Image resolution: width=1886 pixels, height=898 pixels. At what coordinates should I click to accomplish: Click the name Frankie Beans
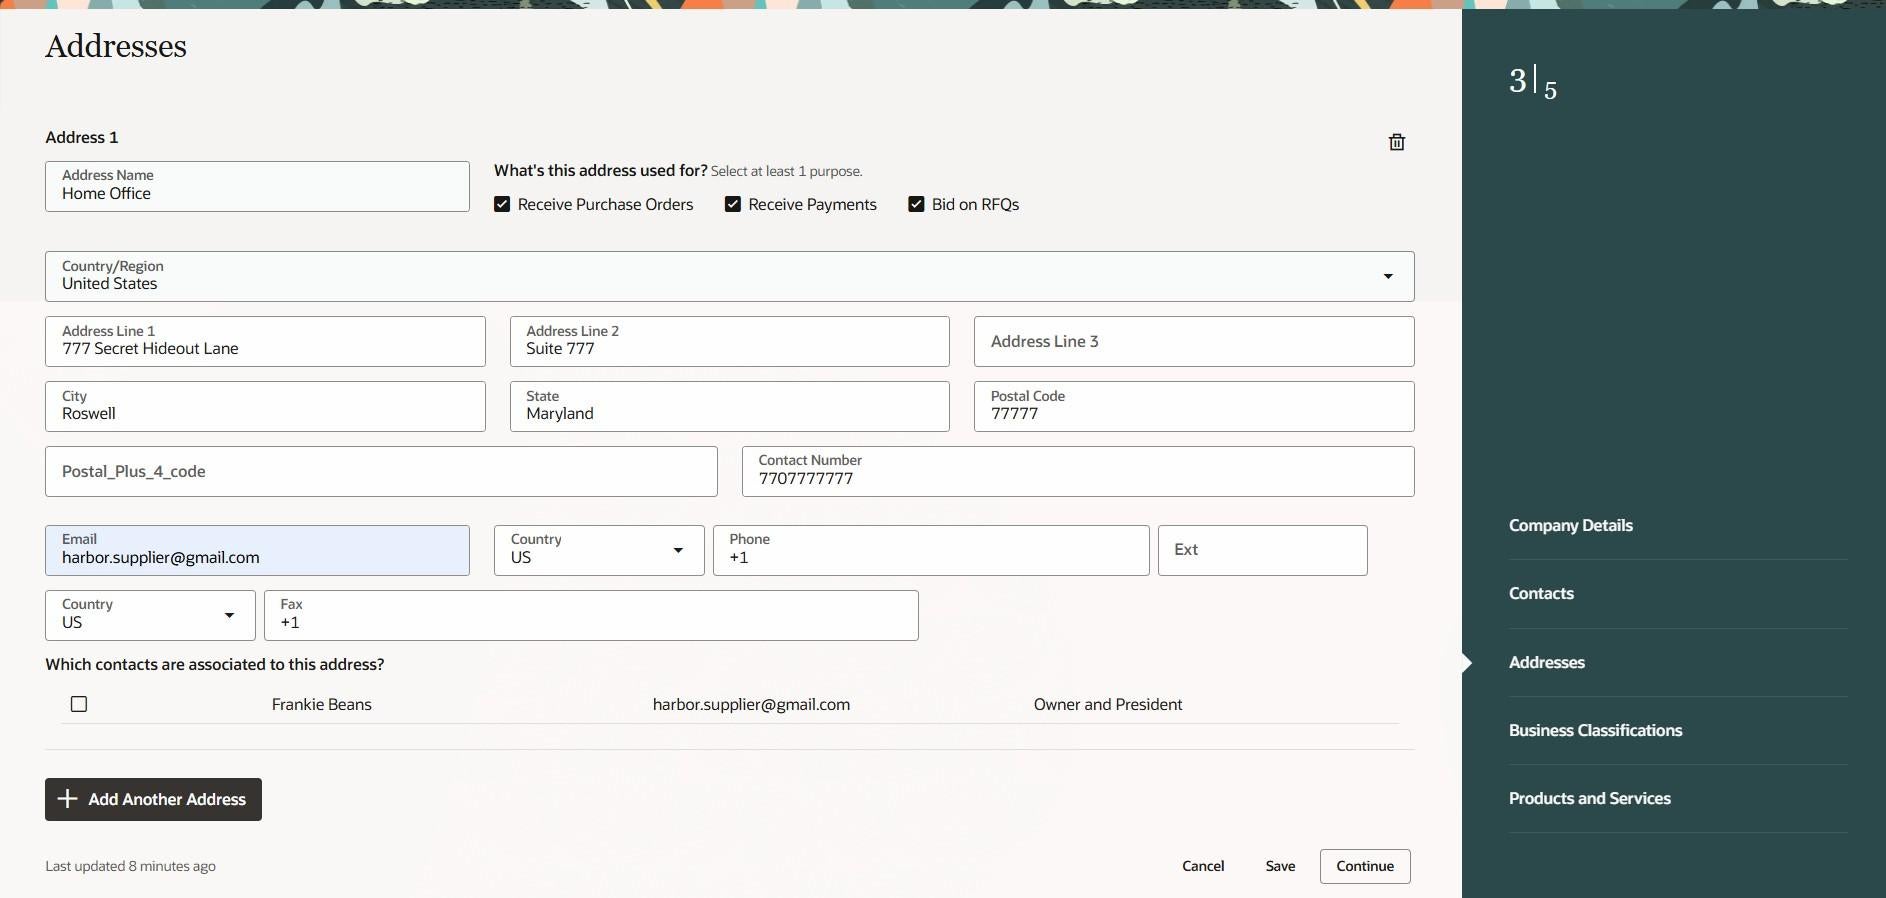click(321, 704)
